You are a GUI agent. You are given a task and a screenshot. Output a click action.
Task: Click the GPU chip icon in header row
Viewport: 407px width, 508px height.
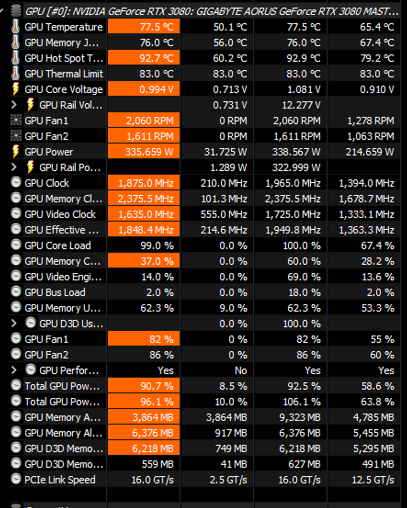15,11
